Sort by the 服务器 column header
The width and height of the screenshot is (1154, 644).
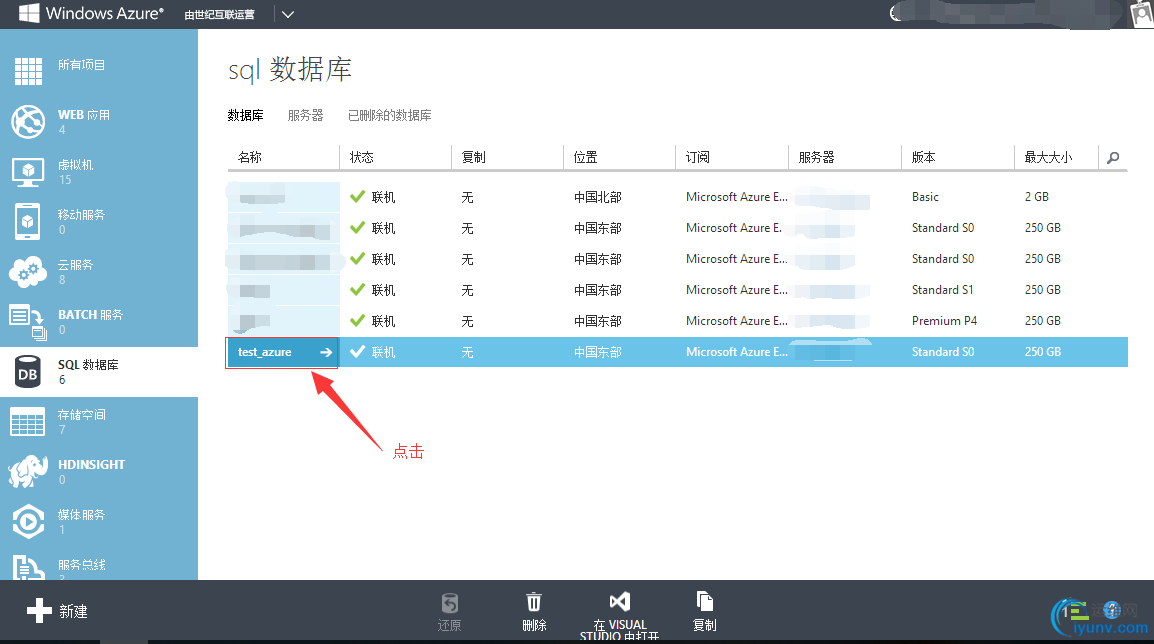point(816,158)
